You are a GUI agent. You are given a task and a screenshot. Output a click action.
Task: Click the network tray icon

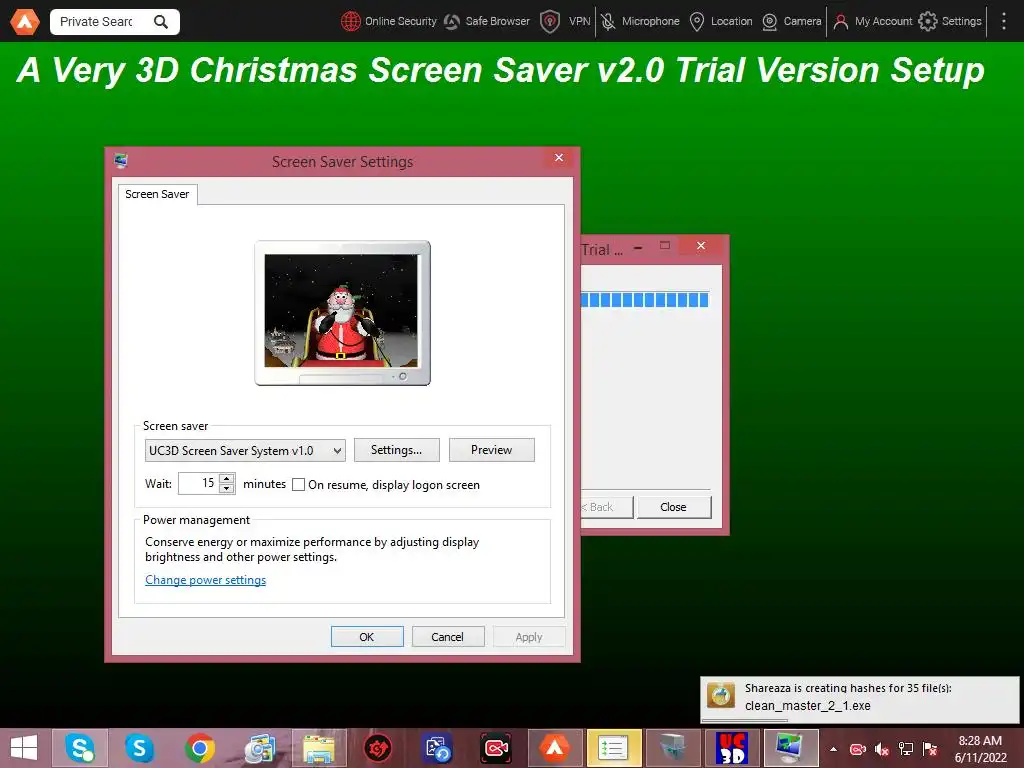906,749
